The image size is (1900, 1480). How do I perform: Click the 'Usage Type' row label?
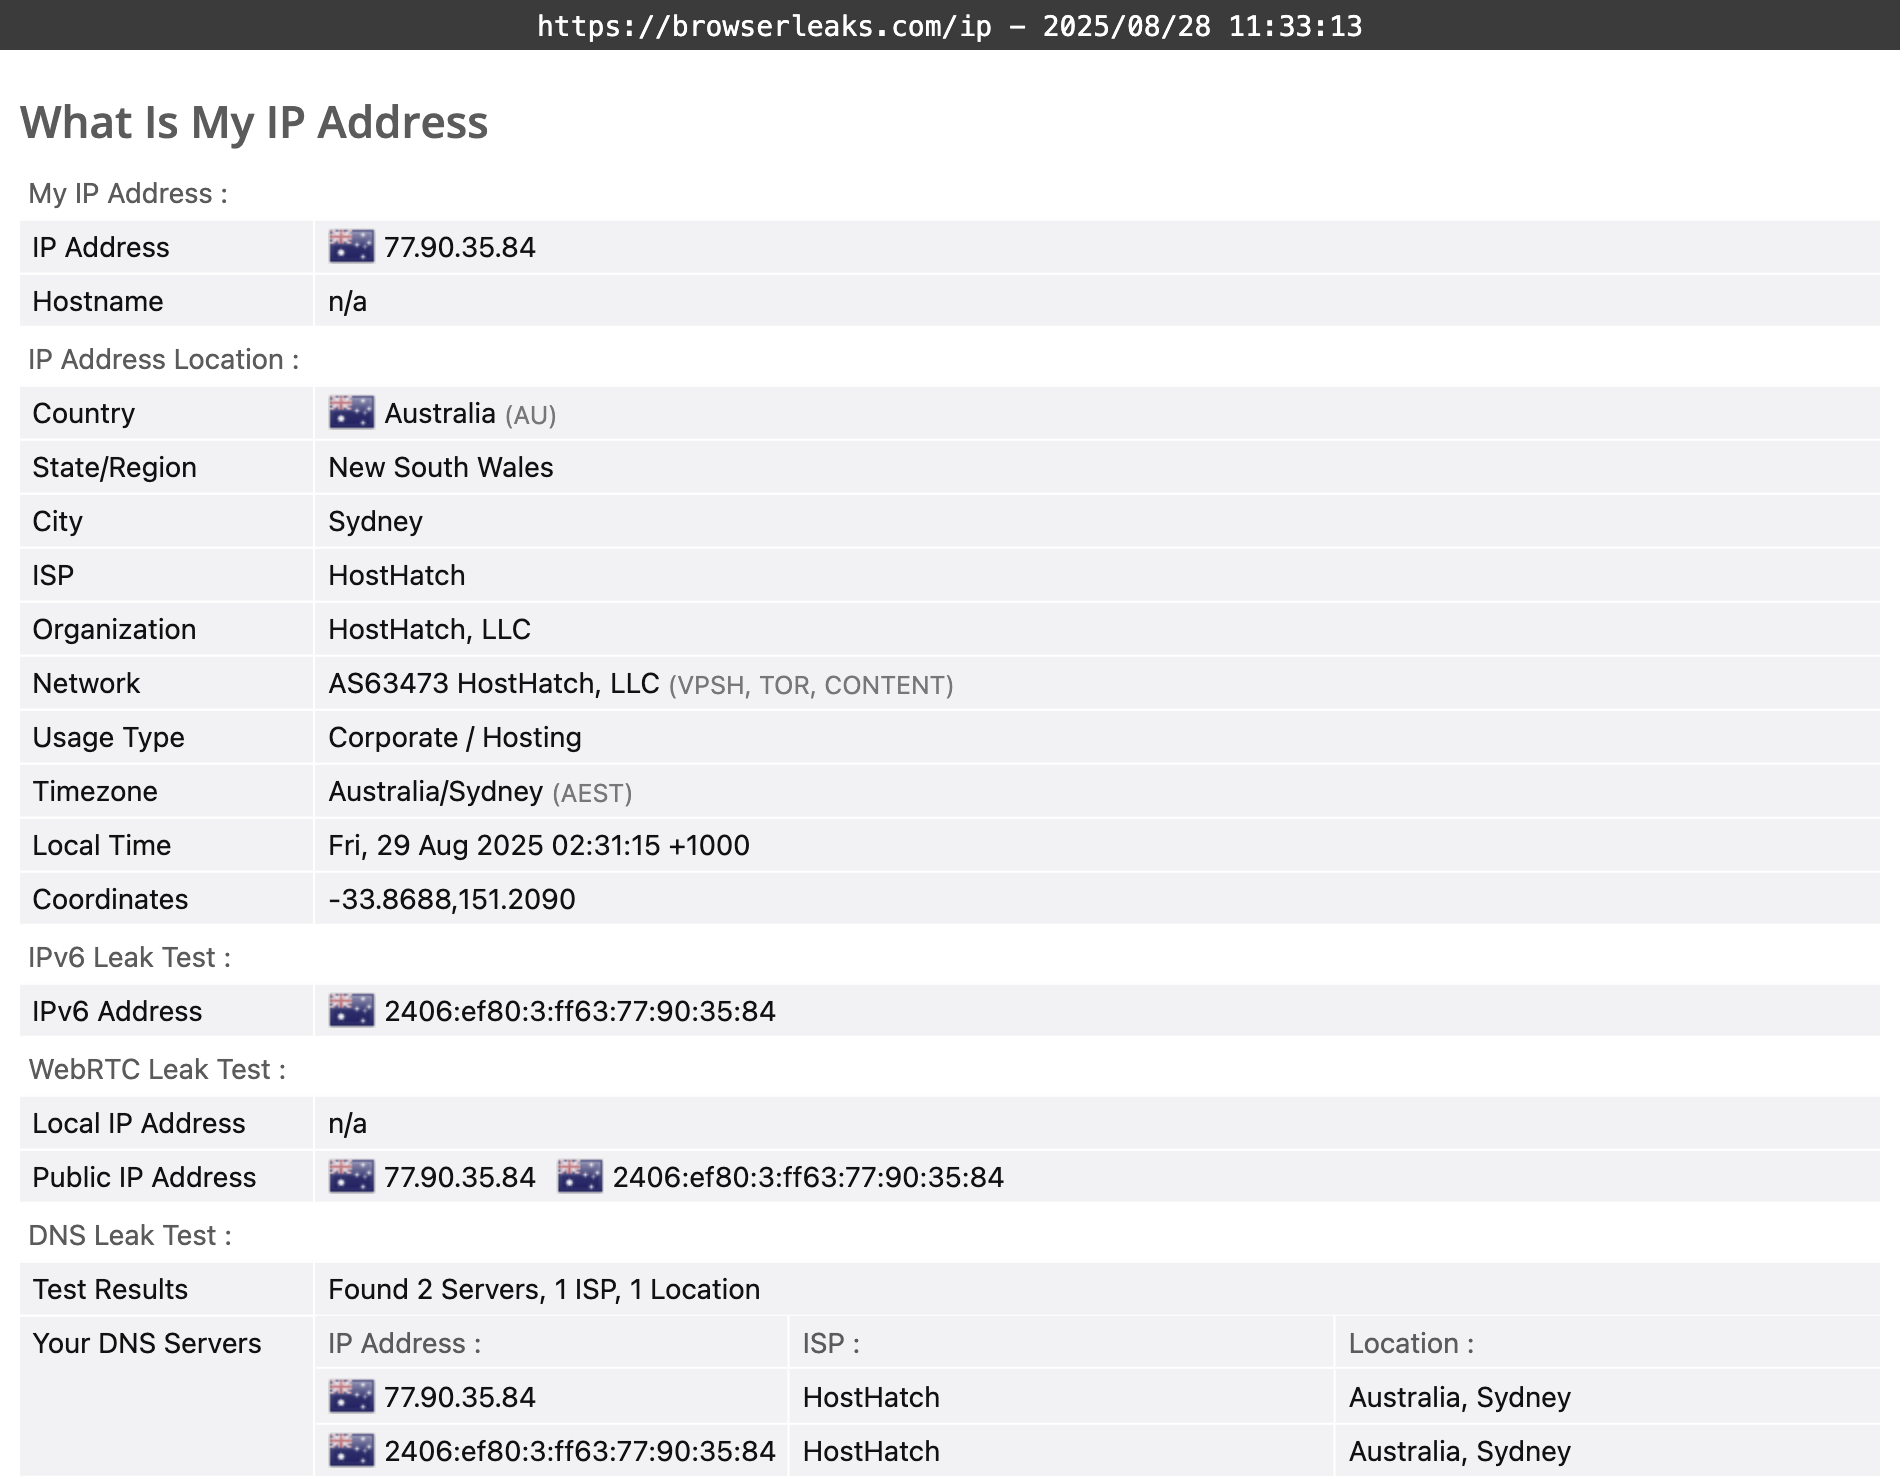[108, 737]
